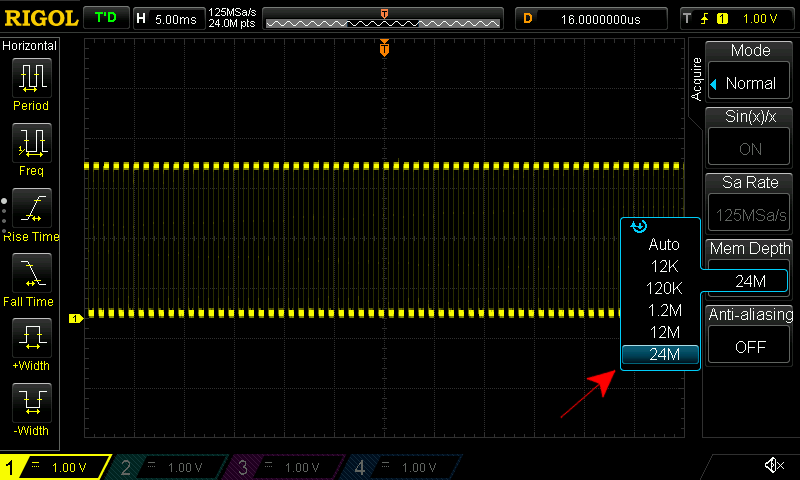Select the Period measurement icon
The height and width of the screenshot is (480, 800).
pyautogui.click(x=32, y=78)
